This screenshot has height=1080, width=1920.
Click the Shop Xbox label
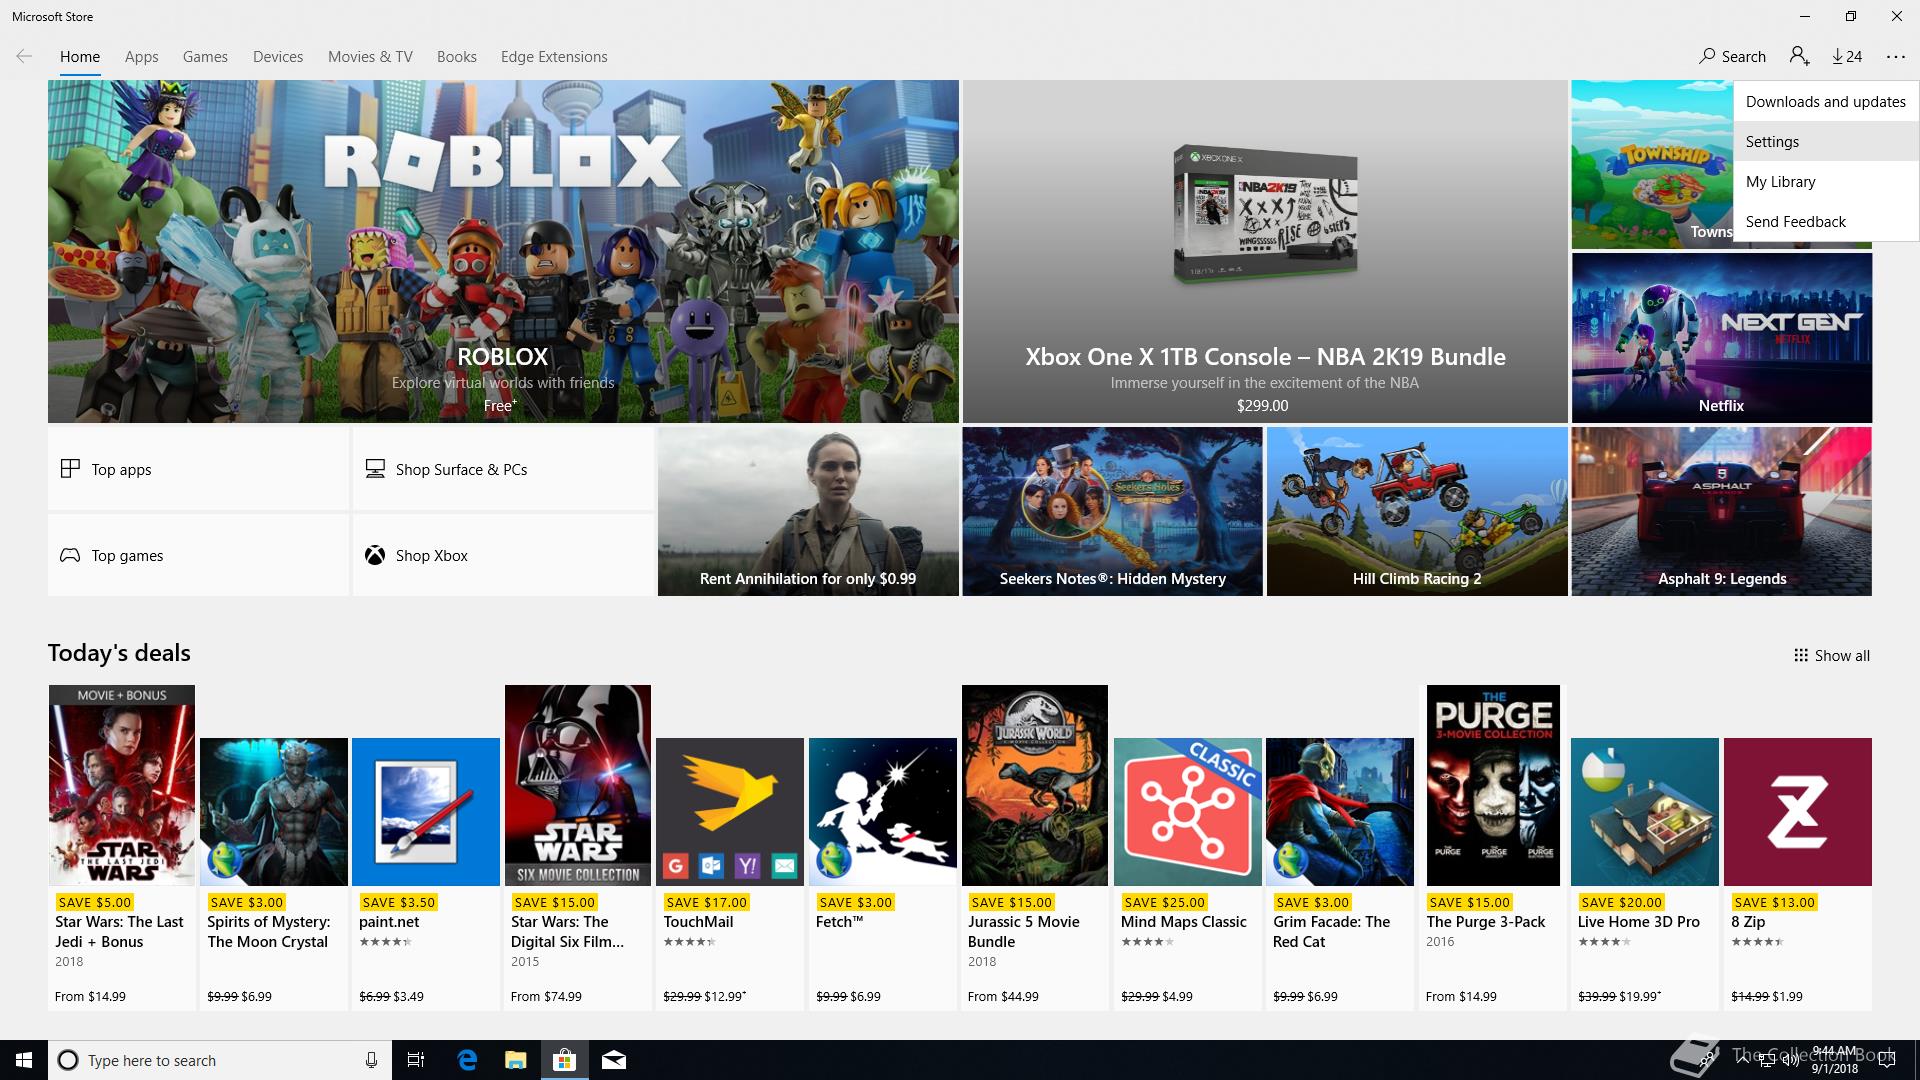431,556
